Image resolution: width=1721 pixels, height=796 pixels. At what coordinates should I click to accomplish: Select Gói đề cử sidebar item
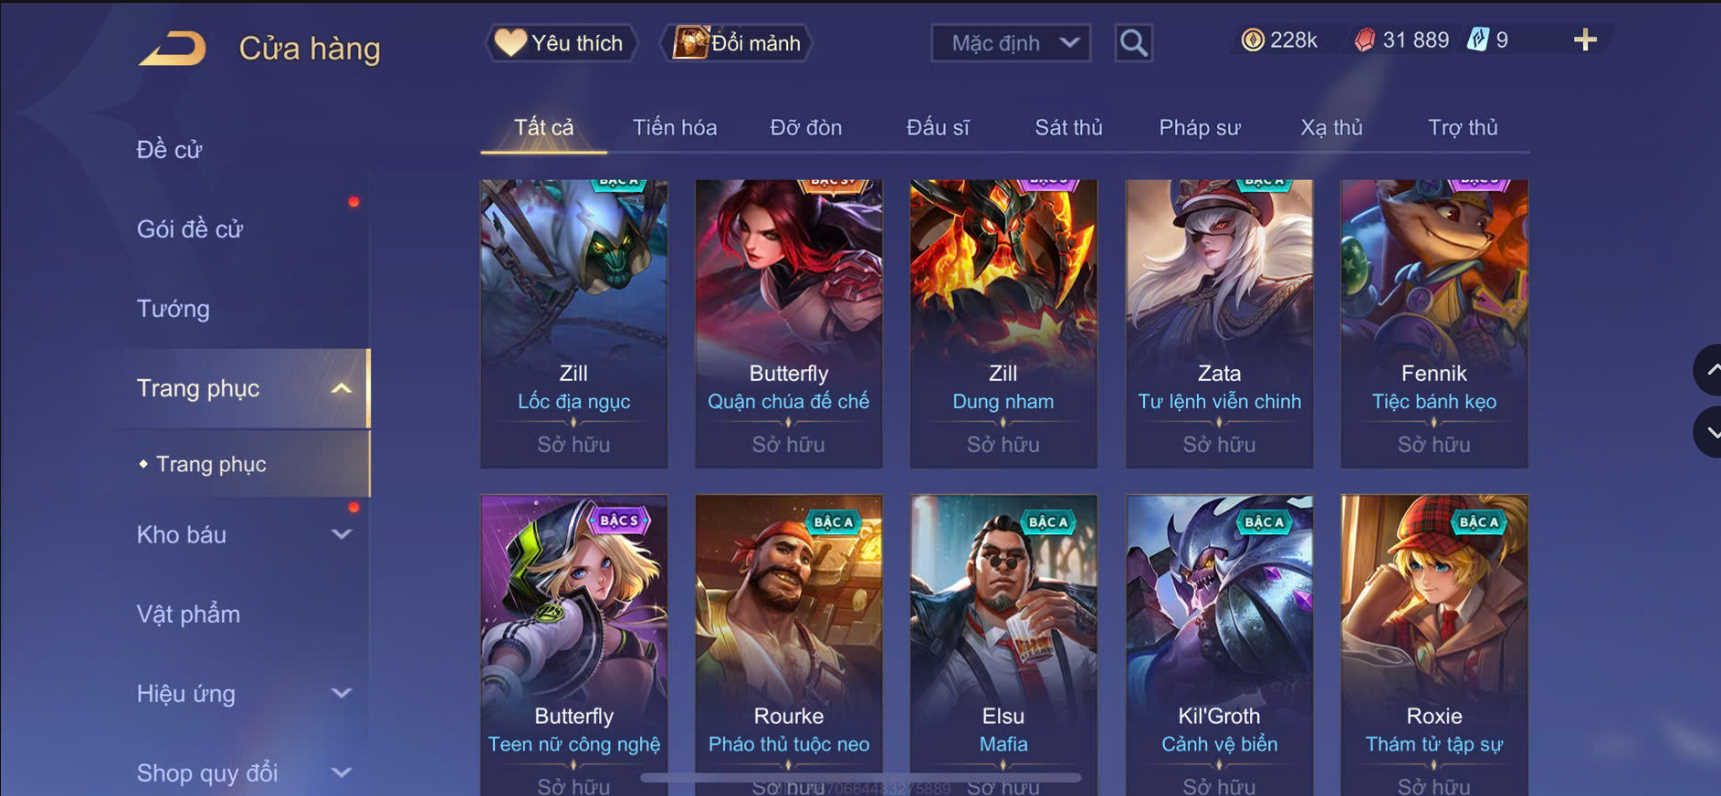(x=190, y=229)
